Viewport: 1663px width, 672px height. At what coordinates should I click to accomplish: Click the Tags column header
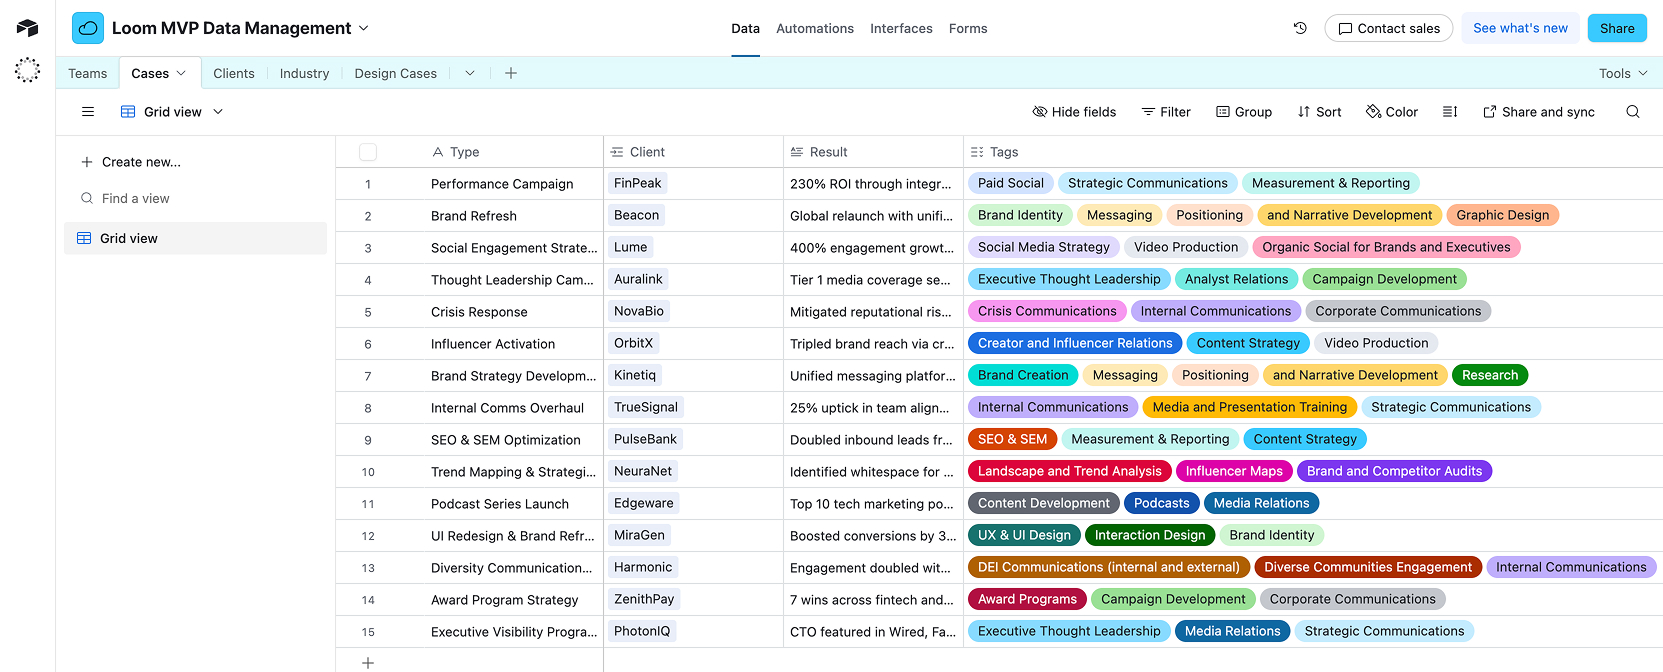pos(1313,152)
